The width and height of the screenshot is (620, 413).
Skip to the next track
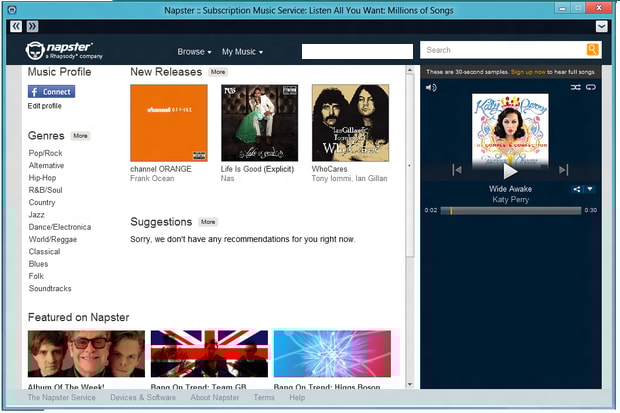click(563, 170)
